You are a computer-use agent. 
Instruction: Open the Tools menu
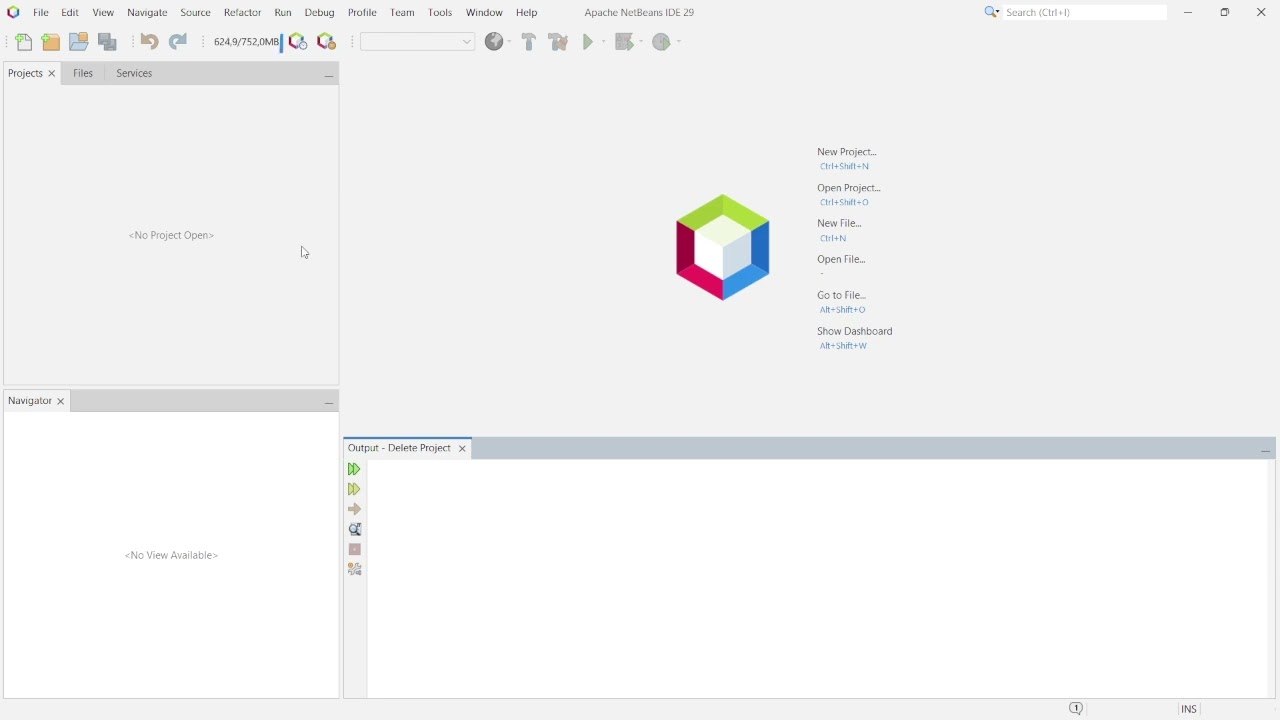(x=440, y=13)
